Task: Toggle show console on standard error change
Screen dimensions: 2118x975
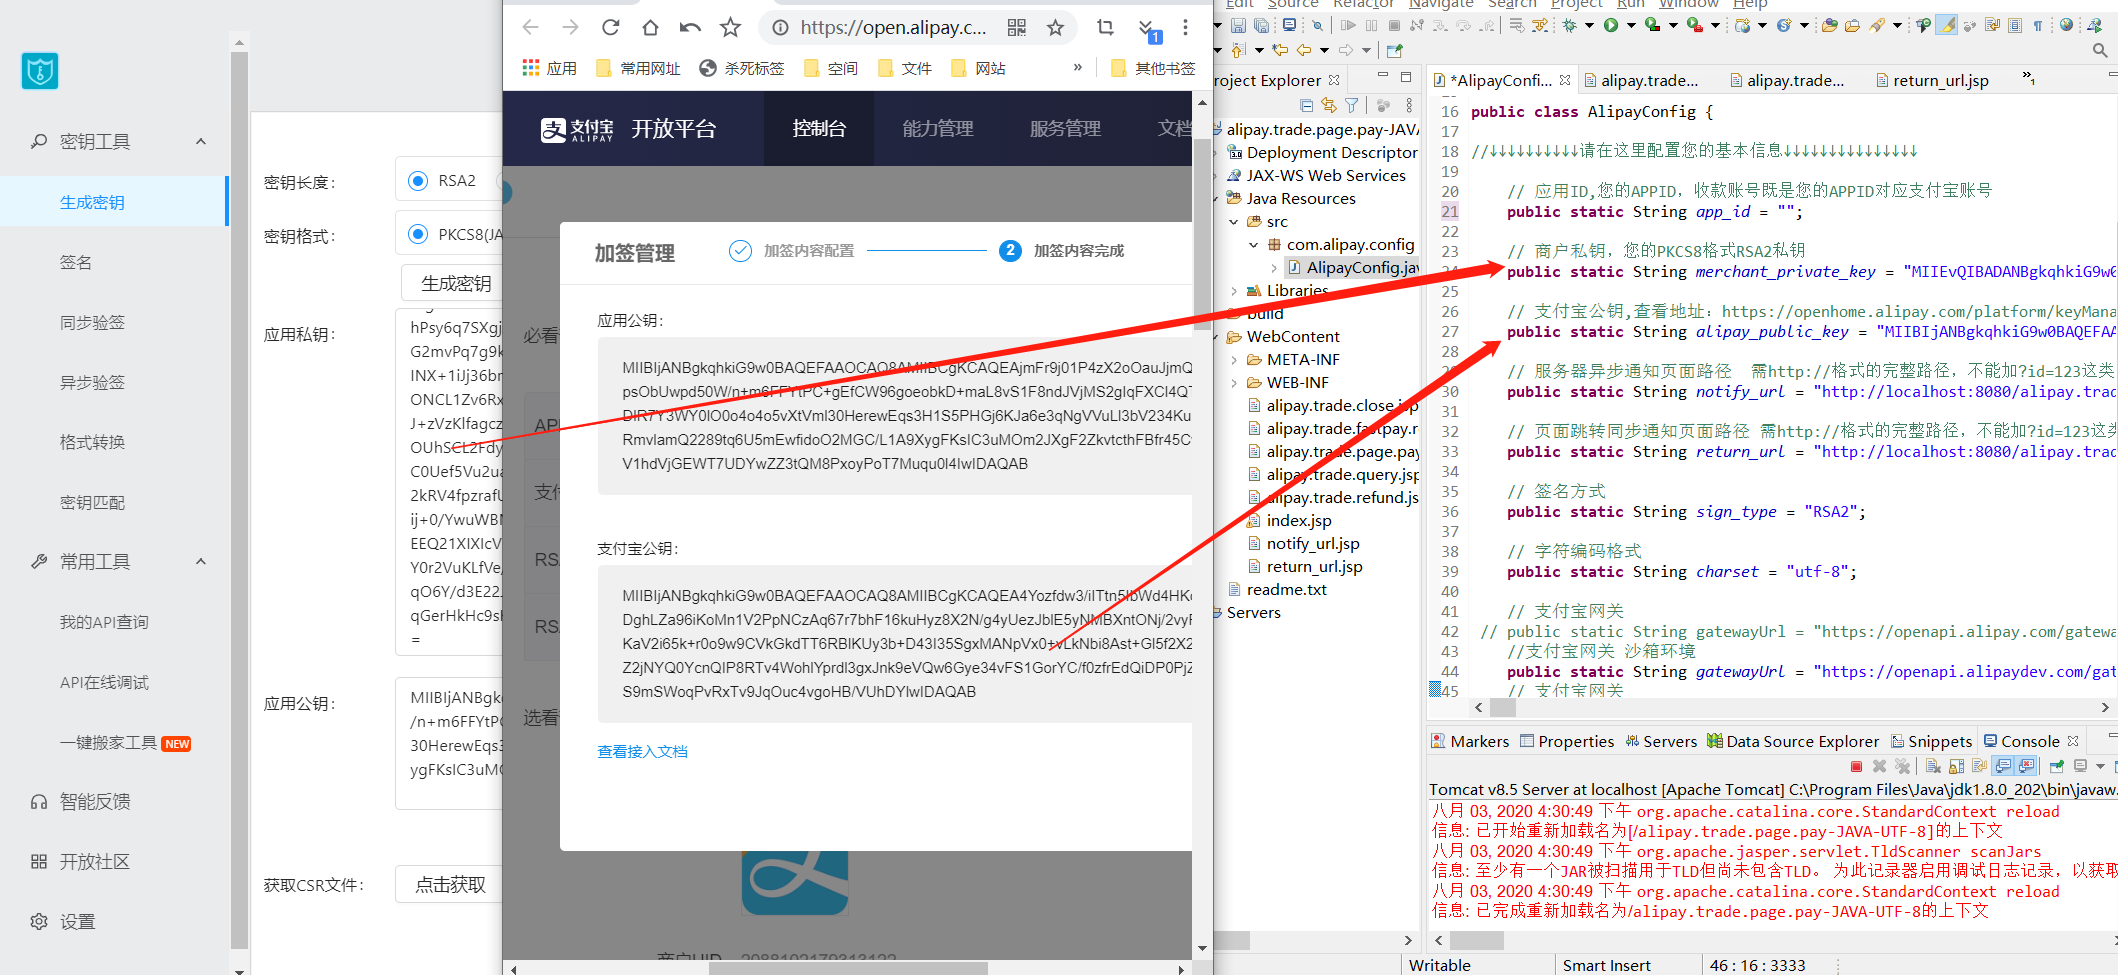Action: (x=2025, y=766)
